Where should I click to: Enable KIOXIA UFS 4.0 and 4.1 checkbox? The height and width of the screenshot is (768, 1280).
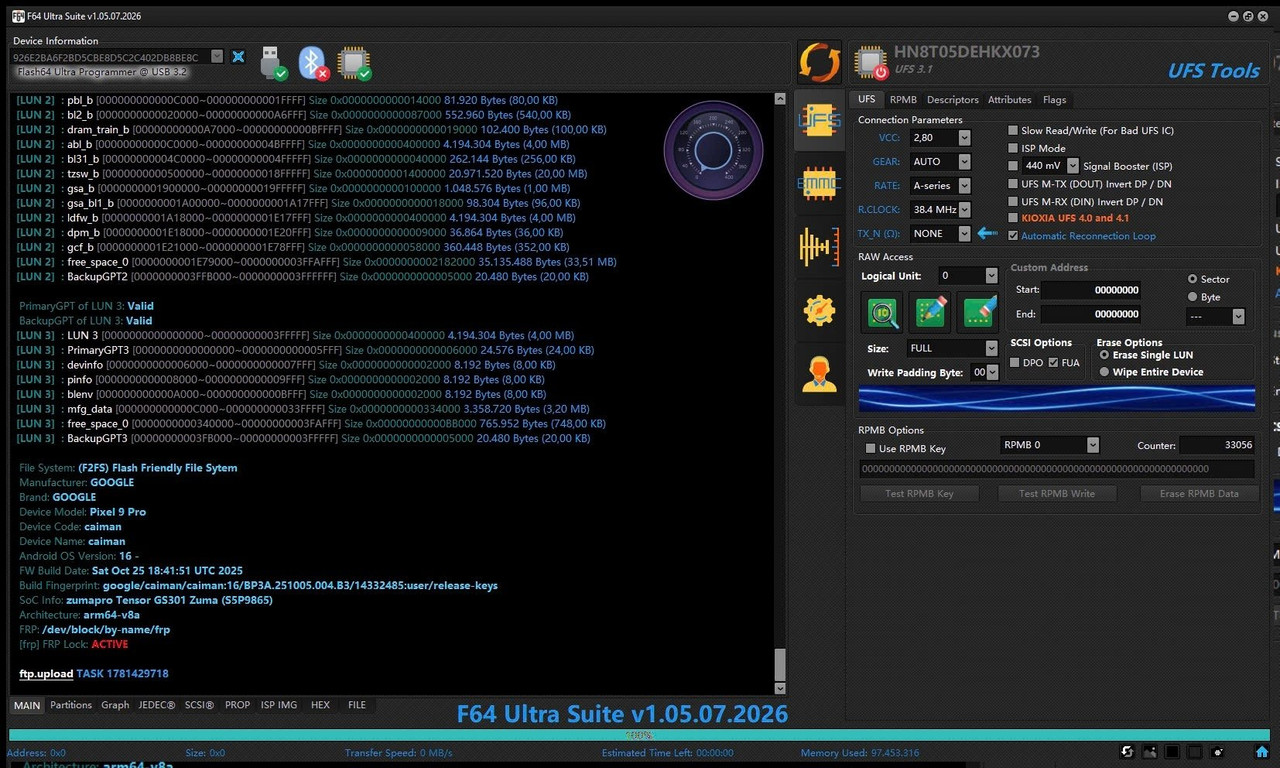(x=1013, y=218)
